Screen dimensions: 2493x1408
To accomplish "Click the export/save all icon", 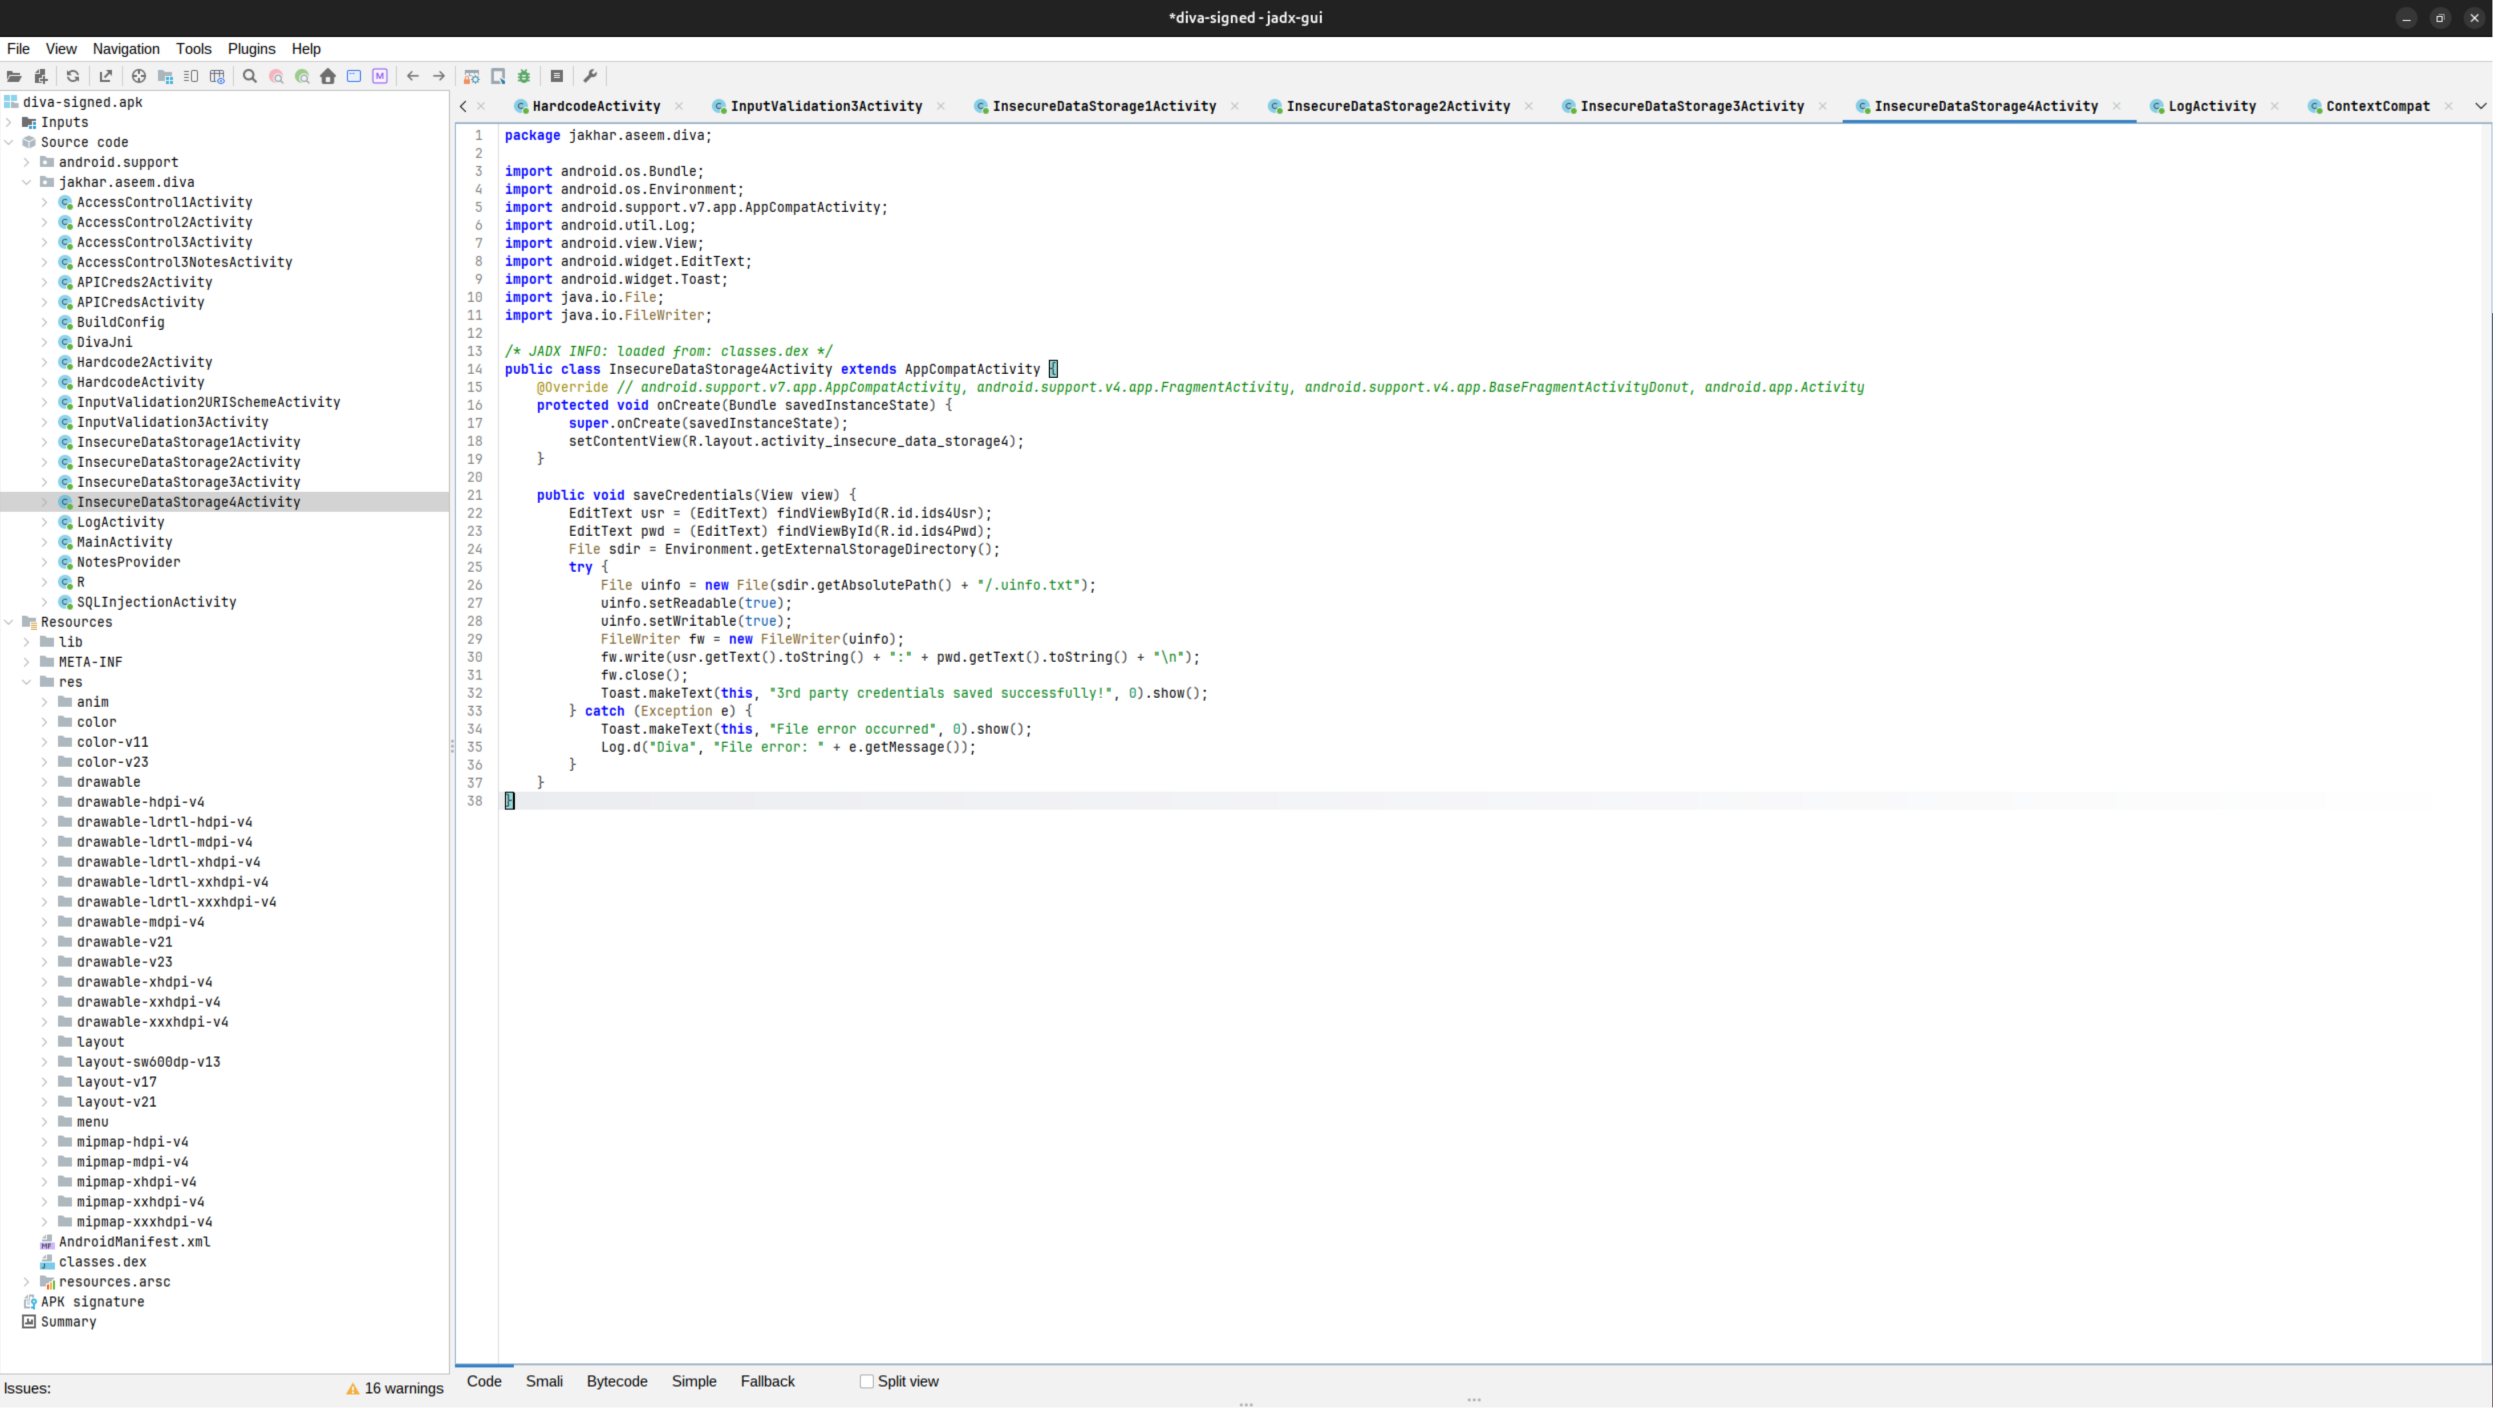I will click(105, 76).
